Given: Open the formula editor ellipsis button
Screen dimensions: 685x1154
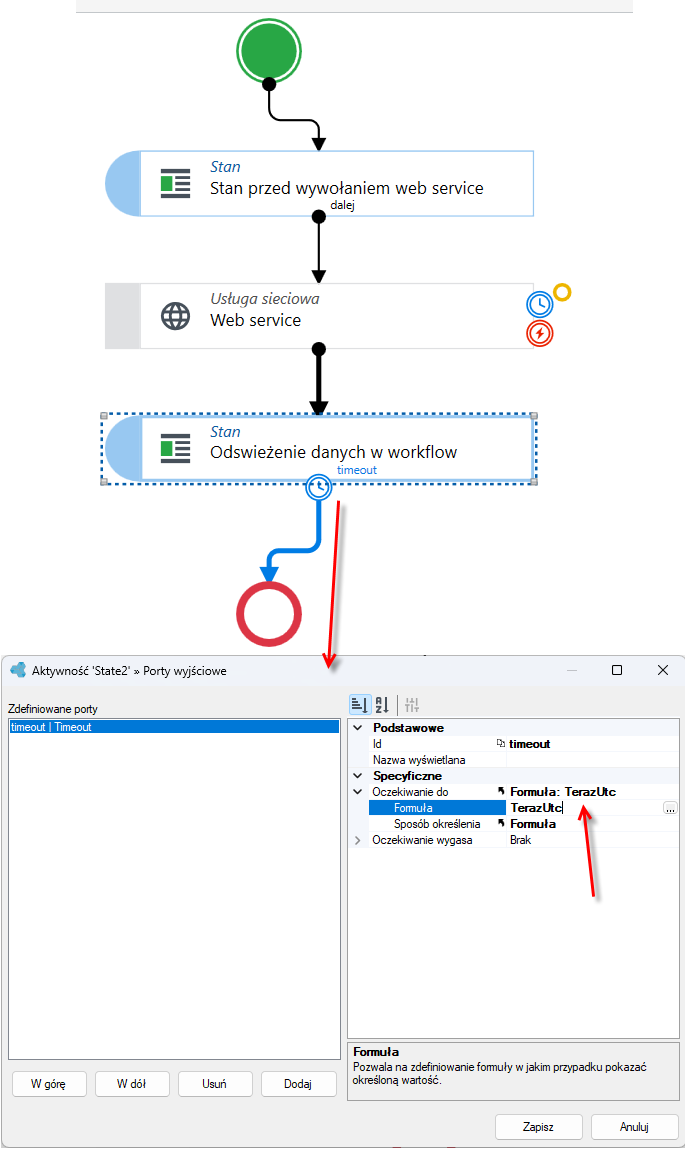Looking at the screenshot, I should click(x=670, y=808).
